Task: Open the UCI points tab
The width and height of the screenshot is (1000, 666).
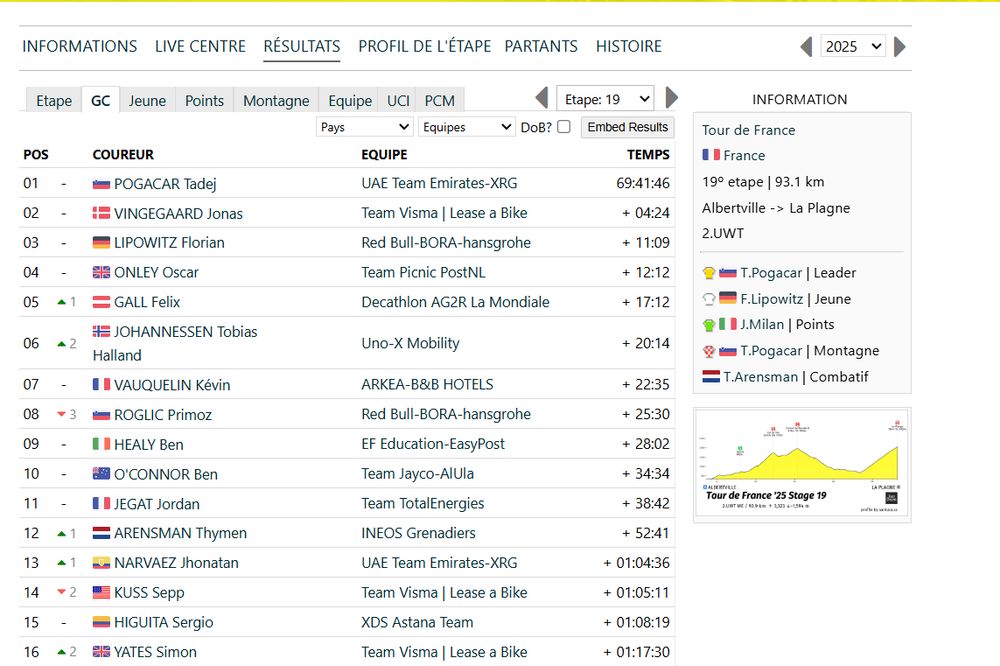Action: [399, 101]
